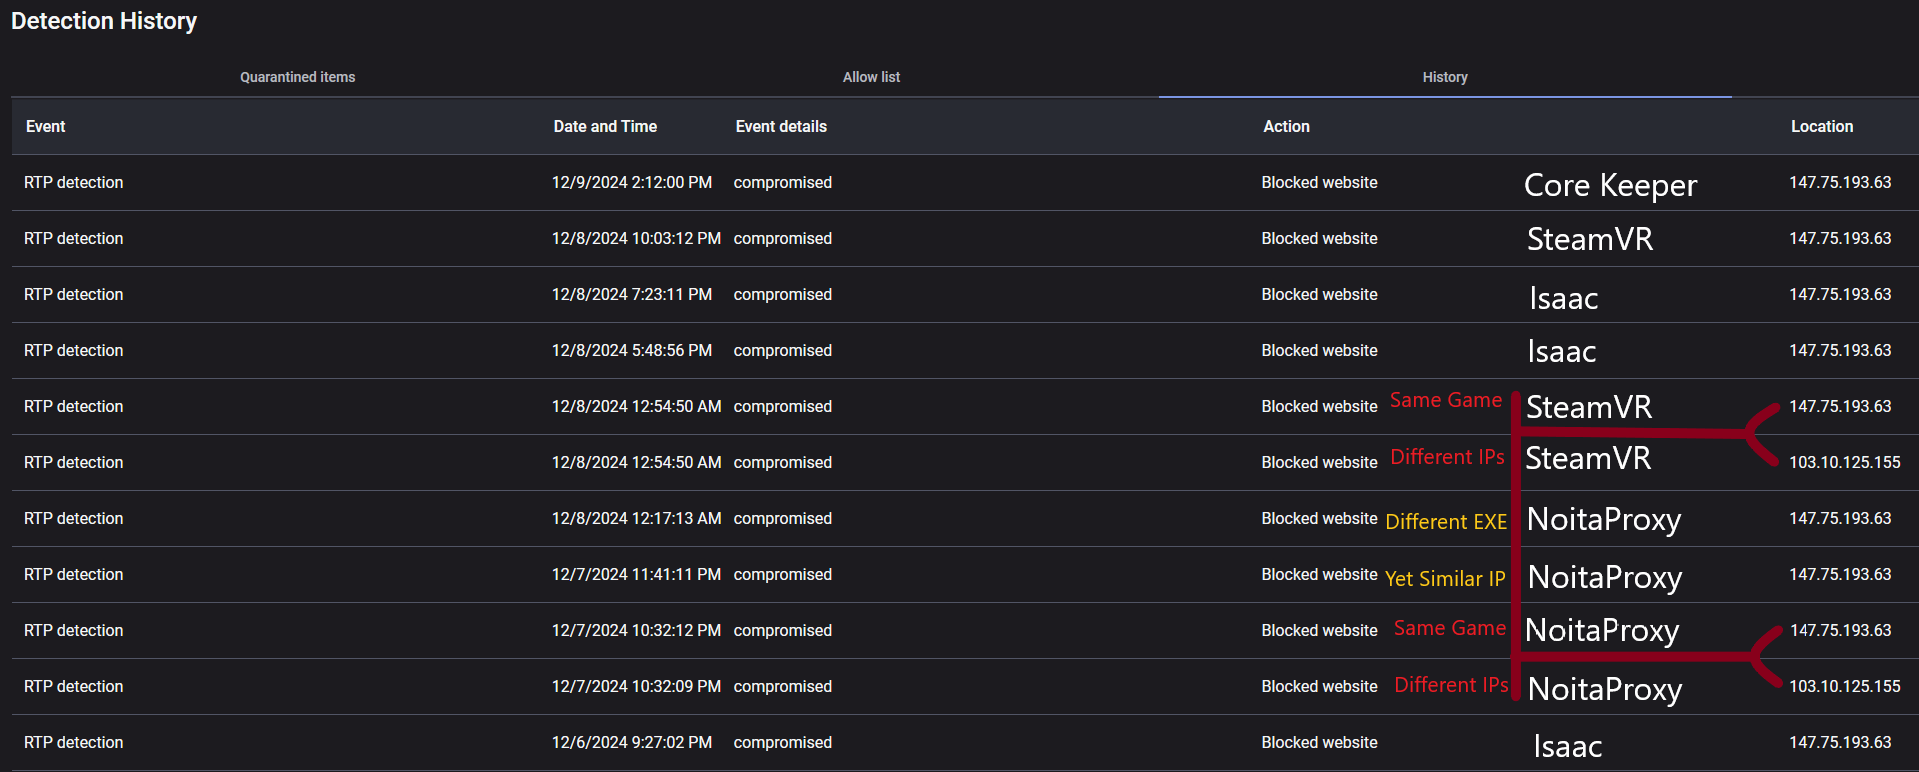The image size is (1919, 772).
Task: Click the Event details column header
Action: (781, 126)
